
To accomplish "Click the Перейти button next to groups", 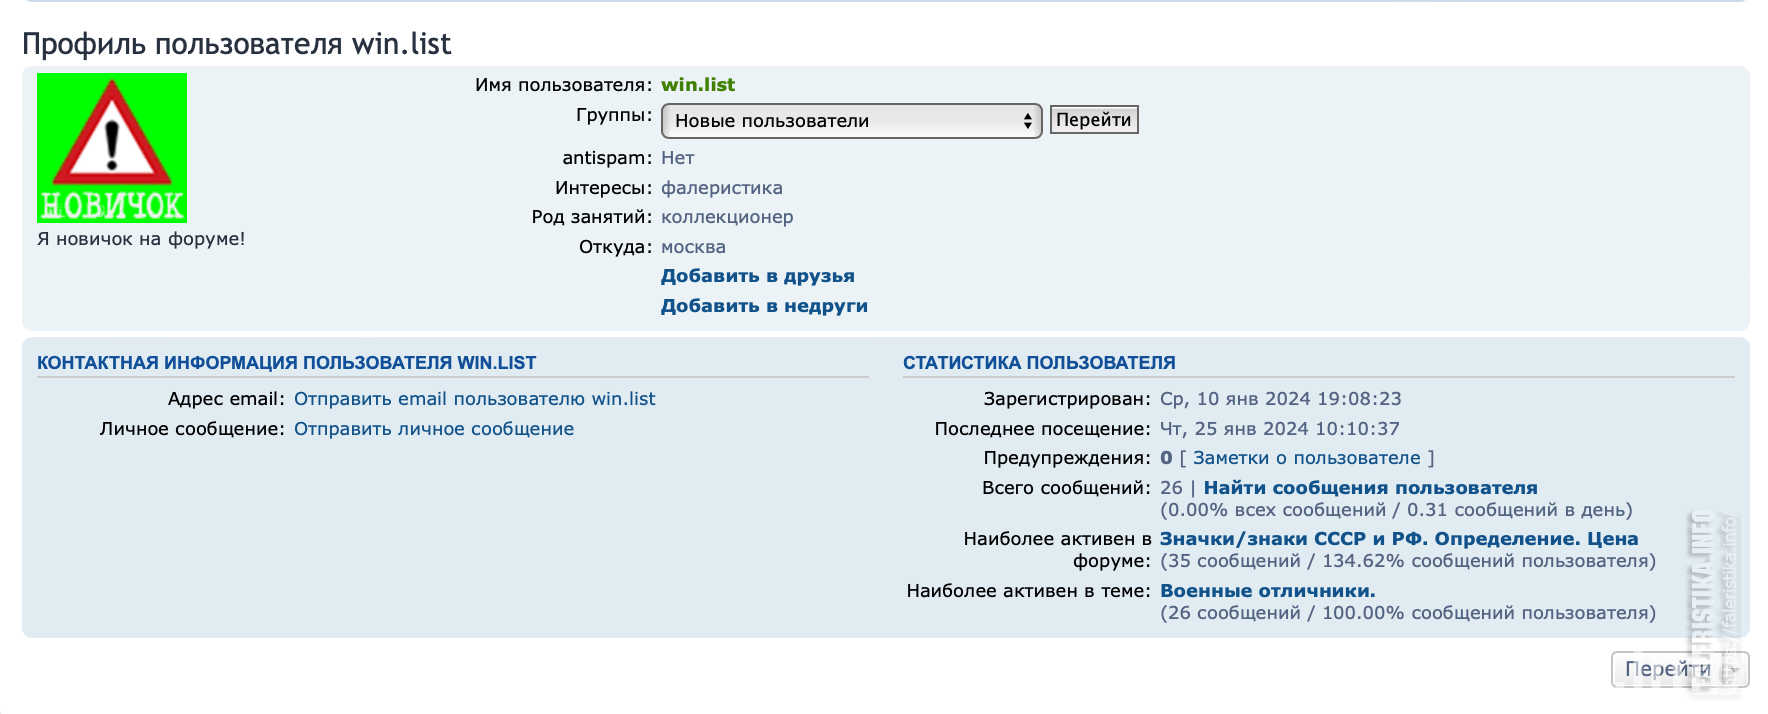I will [x=1094, y=120].
